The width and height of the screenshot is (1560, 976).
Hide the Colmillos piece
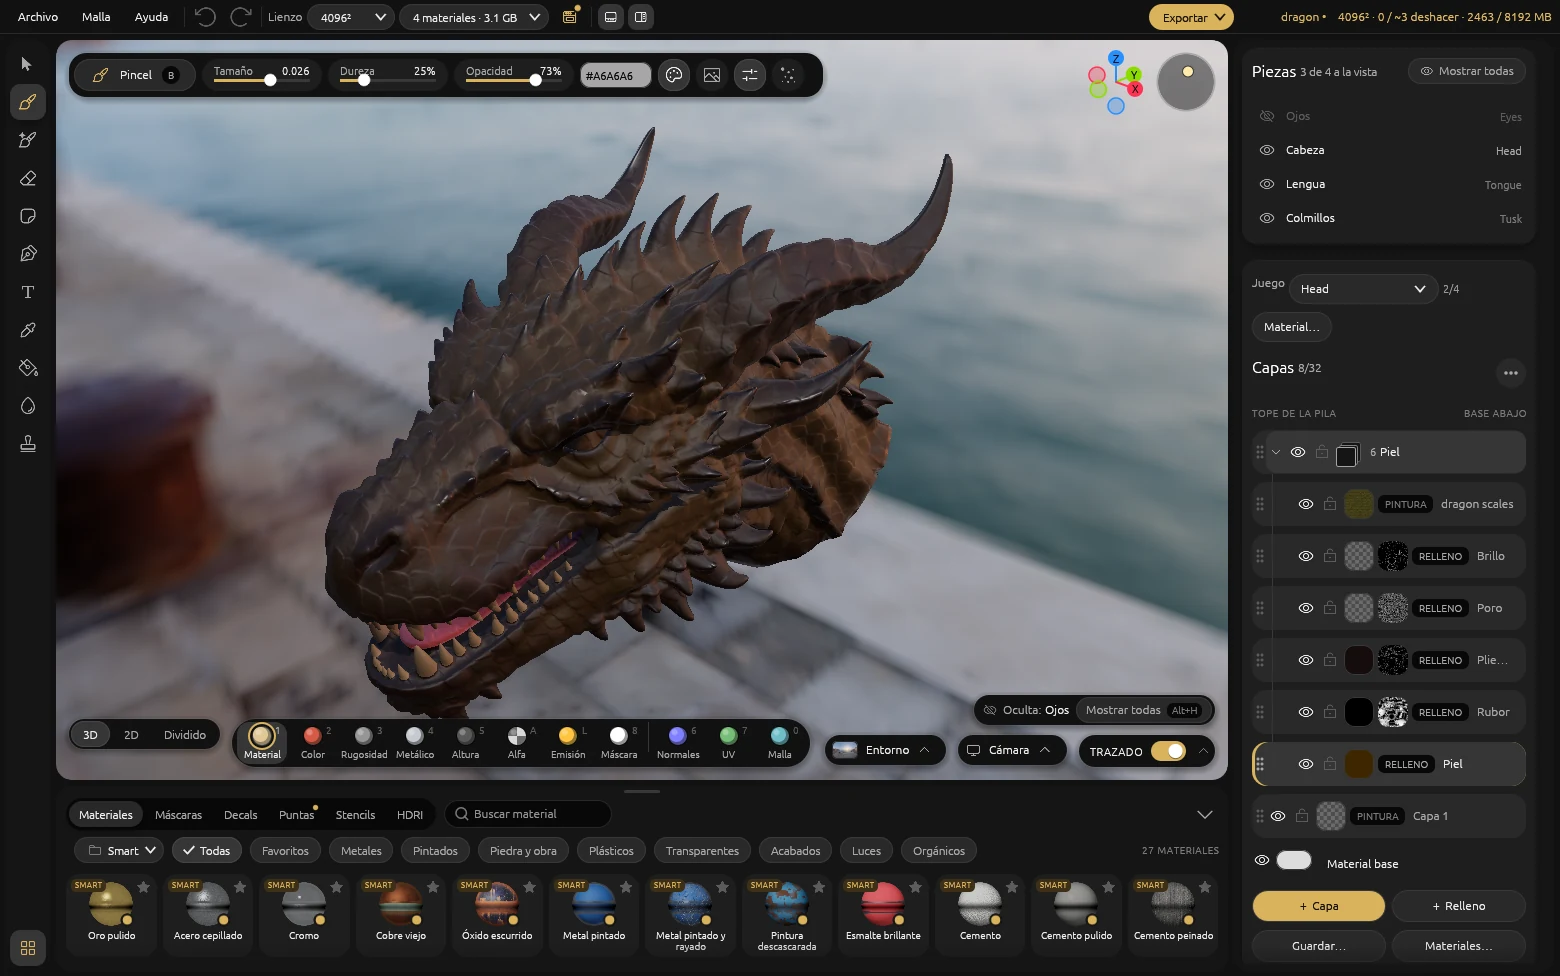point(1267,218)
